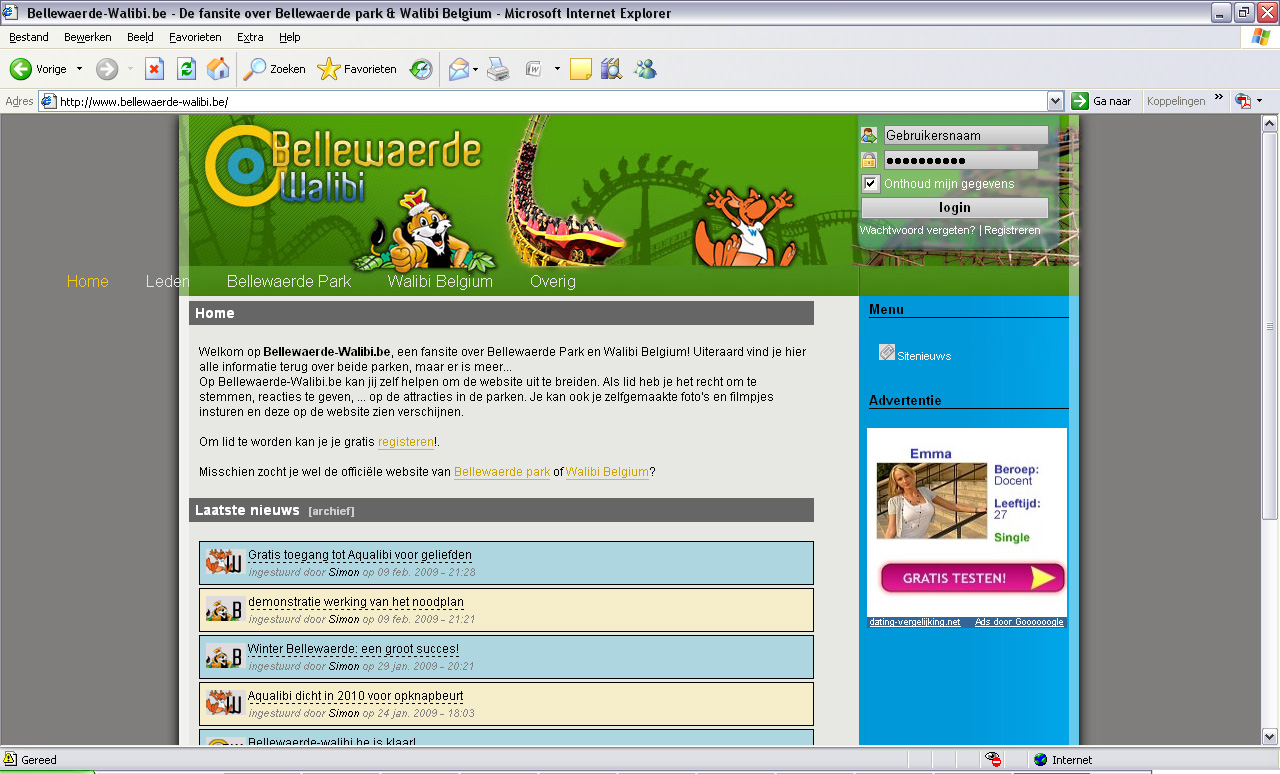
Task: Click the address URL field
Action: coord(552,101)
